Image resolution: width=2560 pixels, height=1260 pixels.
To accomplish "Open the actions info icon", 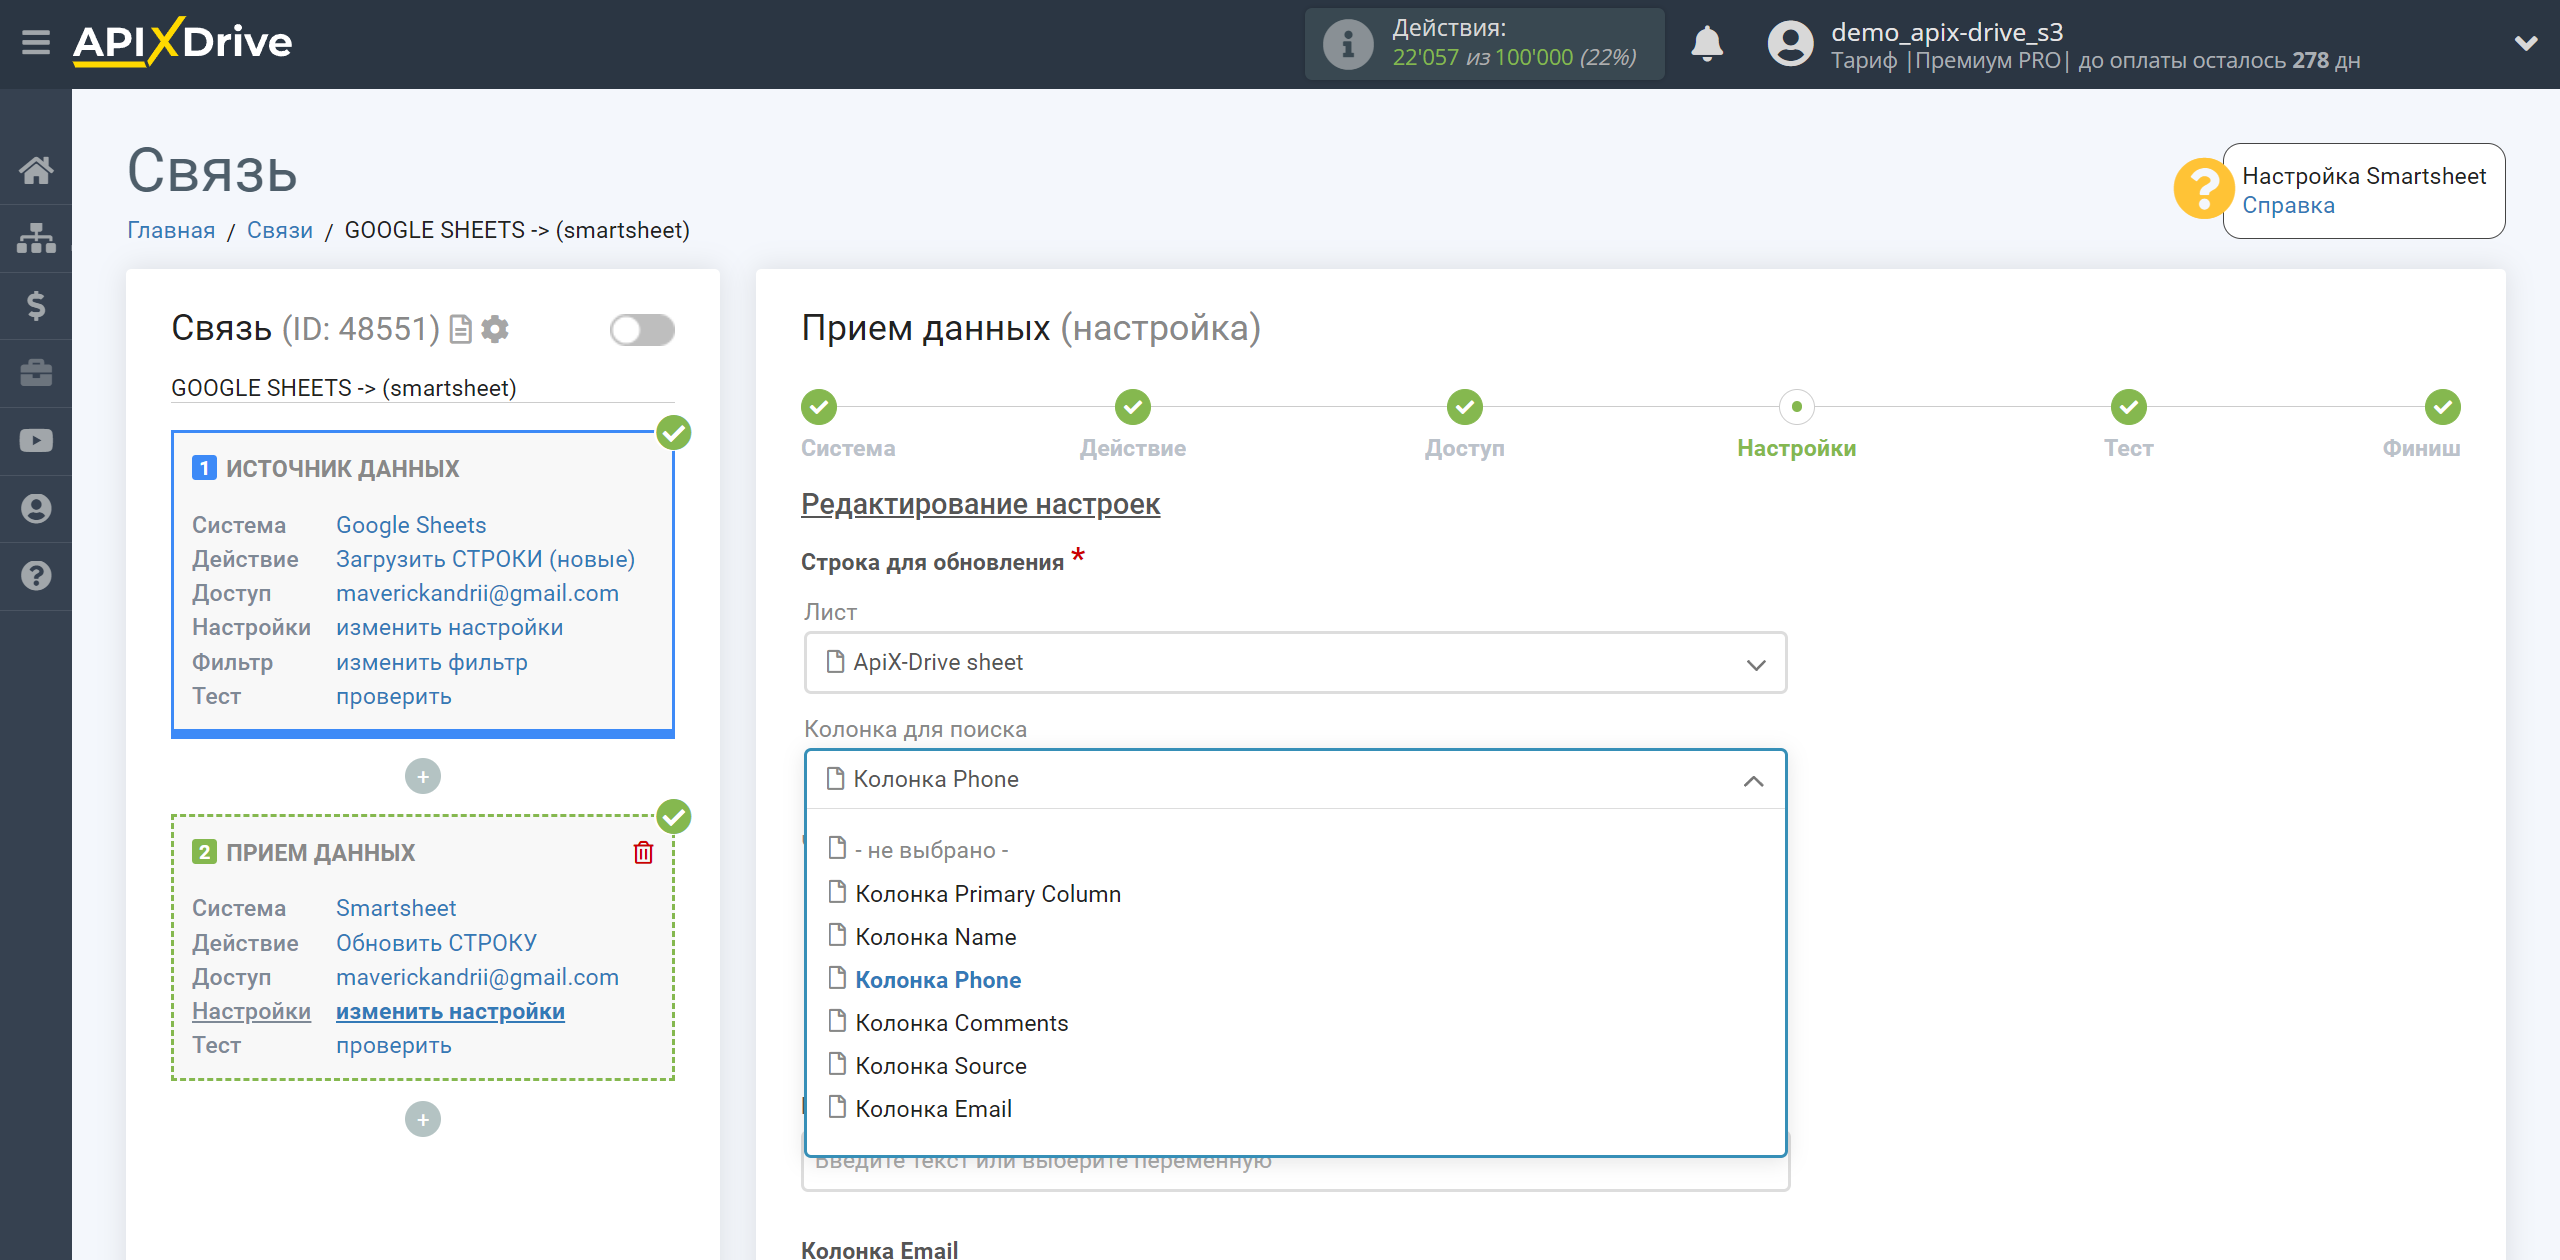I will (x=1348, y=44).
